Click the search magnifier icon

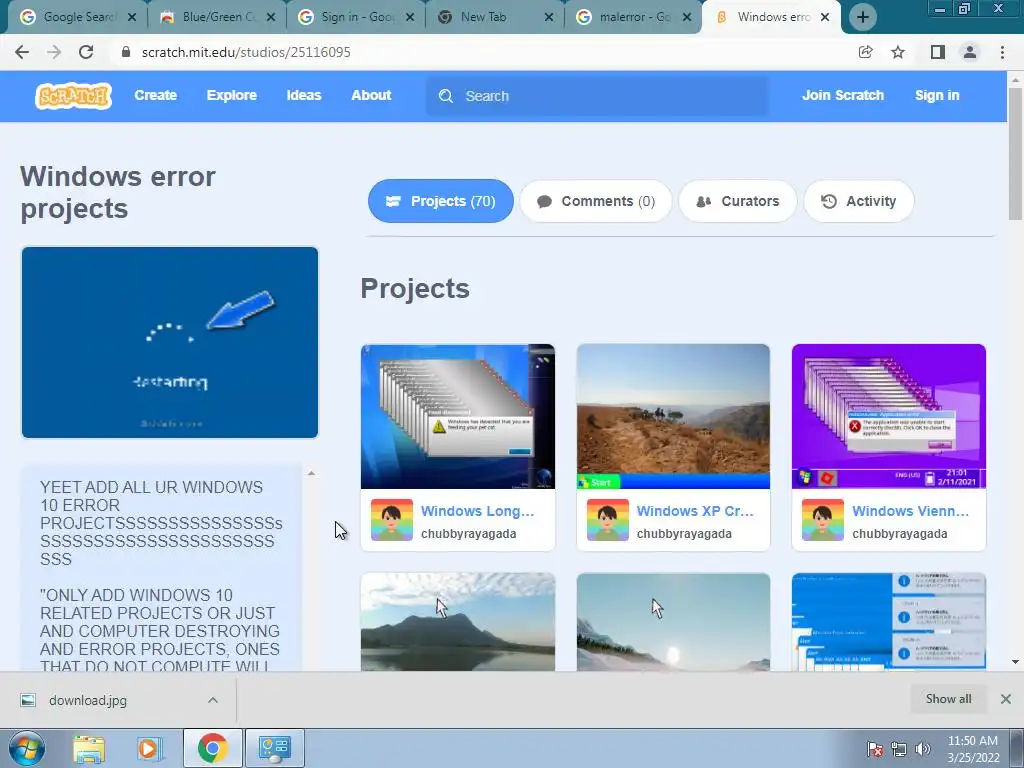446,96
